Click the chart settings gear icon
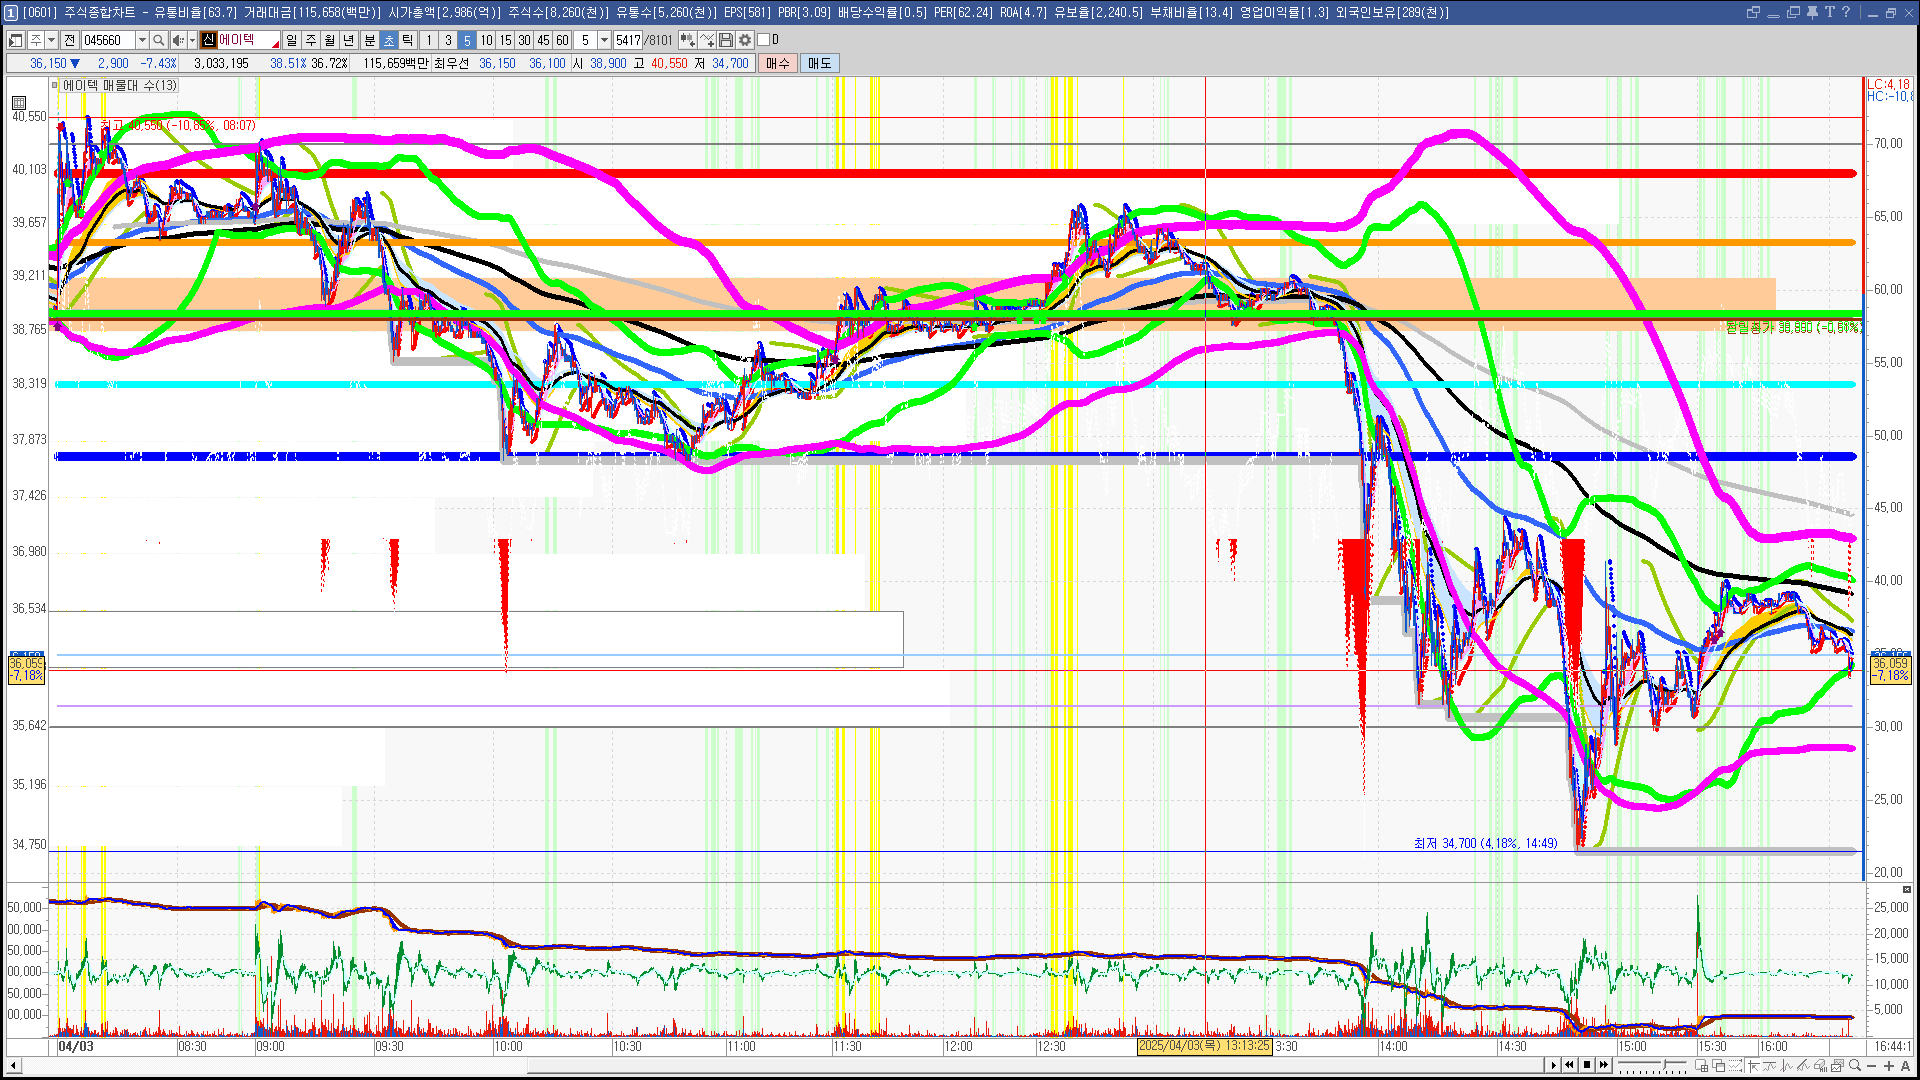 (x=745, y=40)
